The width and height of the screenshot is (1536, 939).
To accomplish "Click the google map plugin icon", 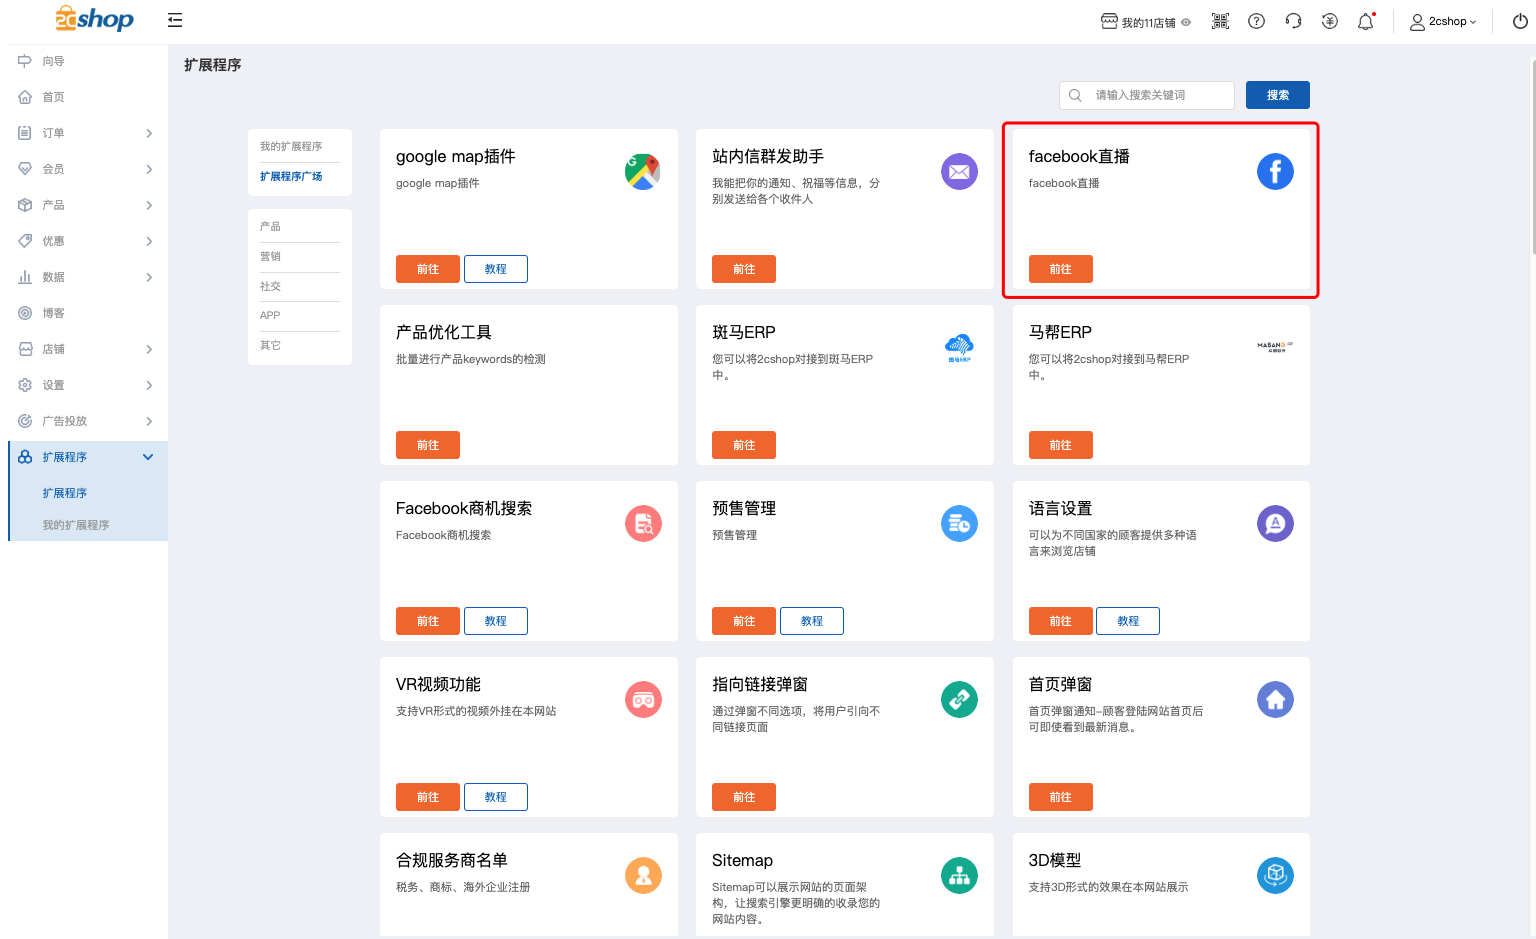I will click(643, 172).
